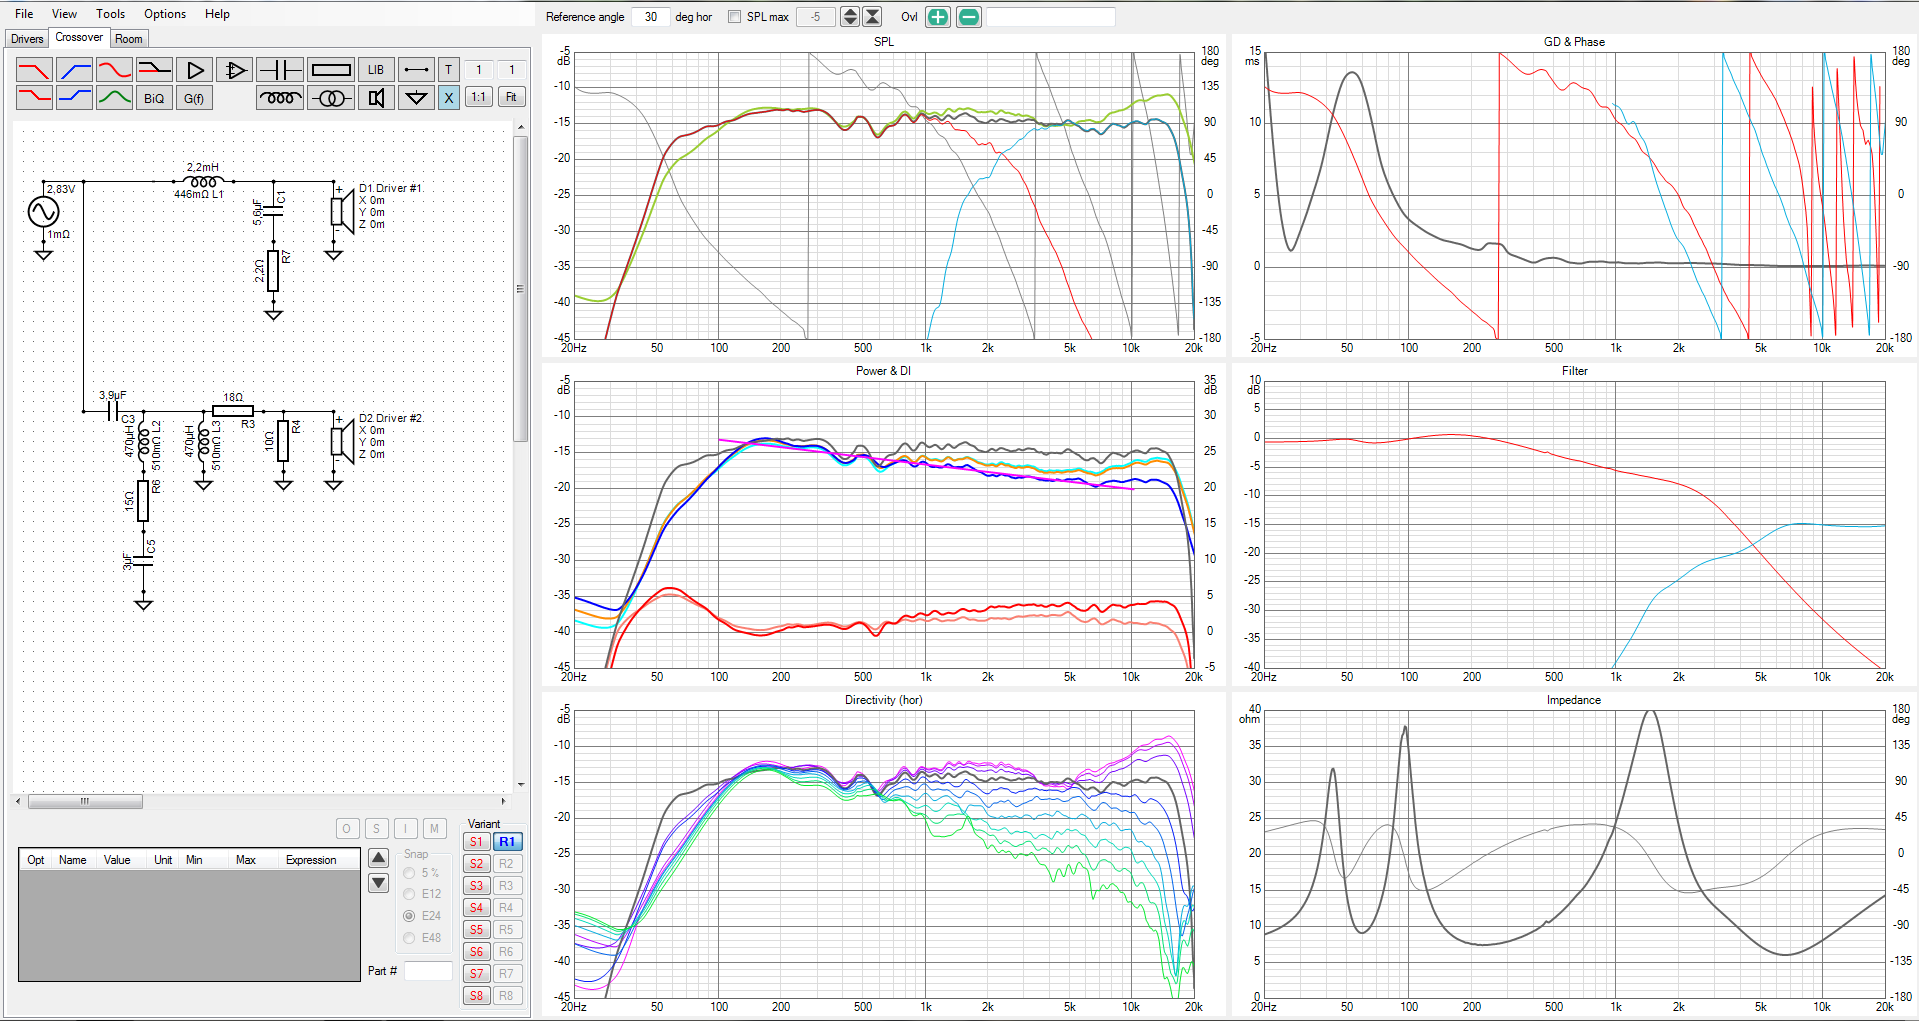
Task: Click the Expression column header
Action: [311, 860]
